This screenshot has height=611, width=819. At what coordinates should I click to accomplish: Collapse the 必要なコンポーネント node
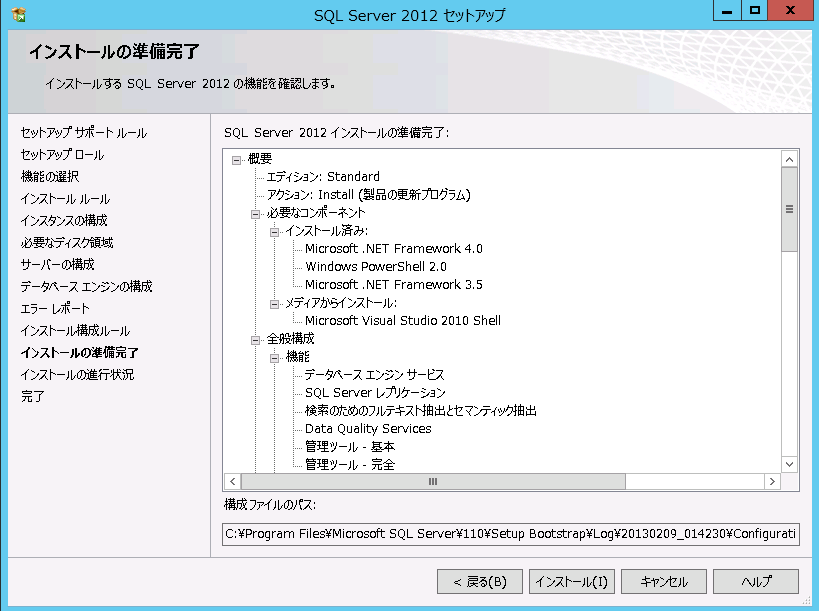pyautogui.click(x=255, y=214)
